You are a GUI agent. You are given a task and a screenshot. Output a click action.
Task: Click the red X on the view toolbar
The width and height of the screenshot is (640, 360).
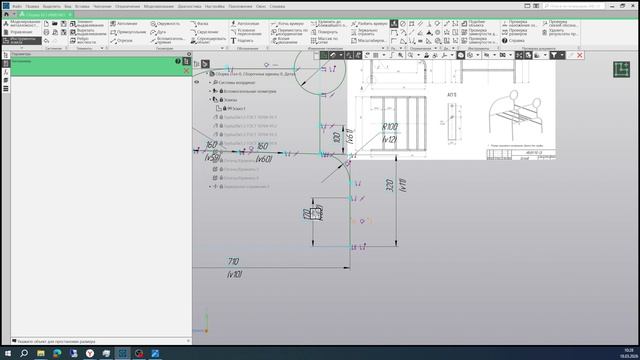click(580, 55)
